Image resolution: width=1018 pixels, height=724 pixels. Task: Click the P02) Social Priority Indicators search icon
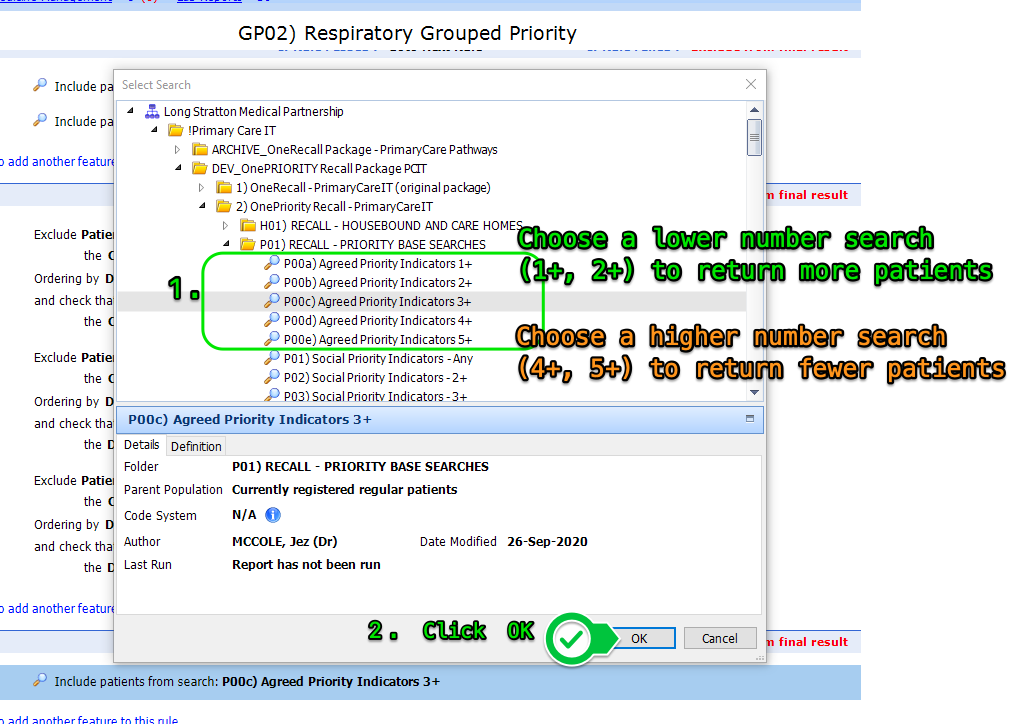[x=272, y=377]
